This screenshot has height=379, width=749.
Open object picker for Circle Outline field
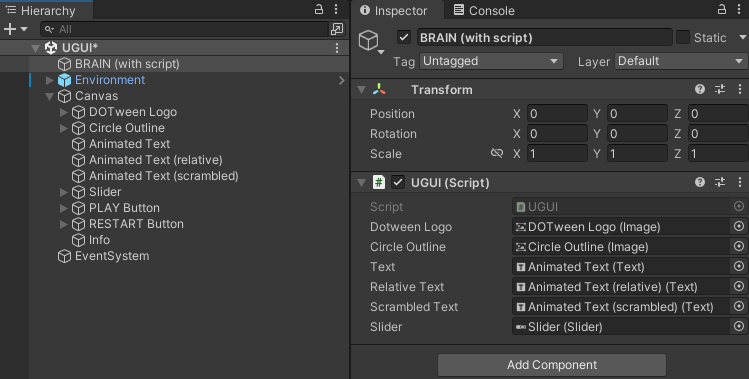[x=739, y=247]
